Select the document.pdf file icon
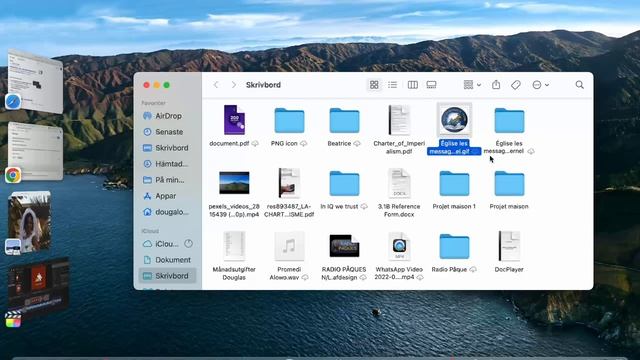The height and width of the screenshot is (360, 640). click(234, 120)
